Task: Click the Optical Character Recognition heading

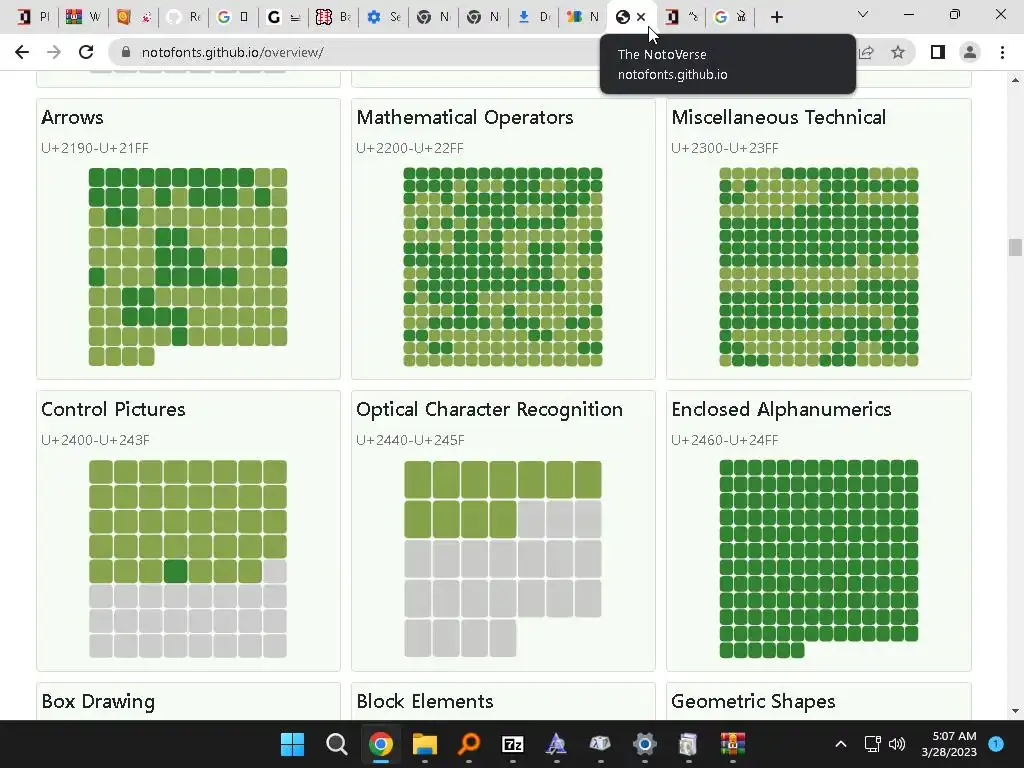Action: point(489,409)
